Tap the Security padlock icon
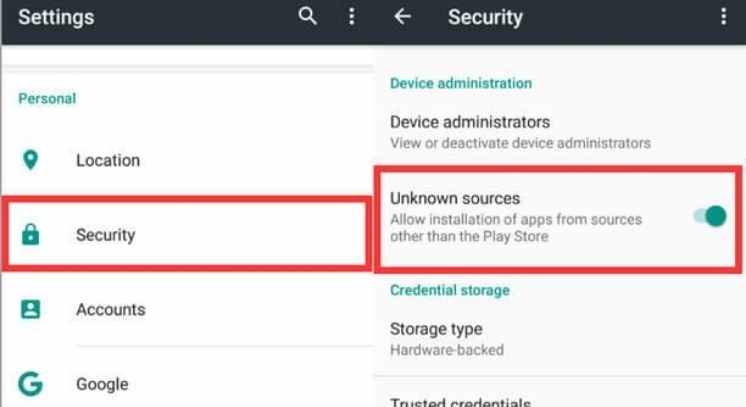The image size is (746, 407). [30, 234]
